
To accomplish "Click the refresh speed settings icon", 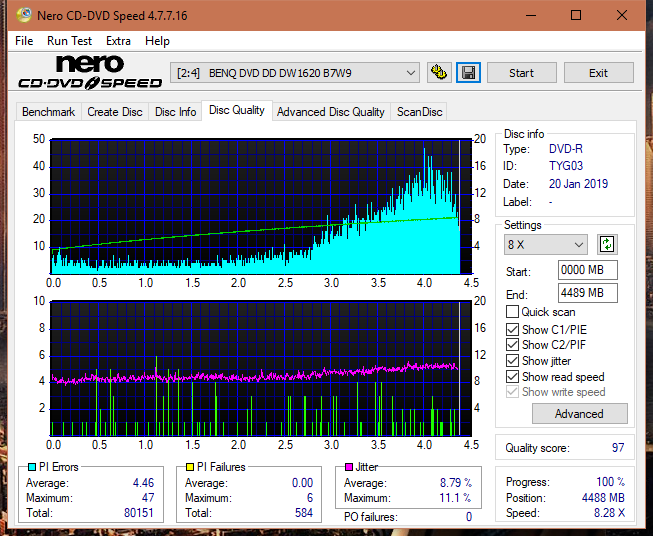I will 607,244.
